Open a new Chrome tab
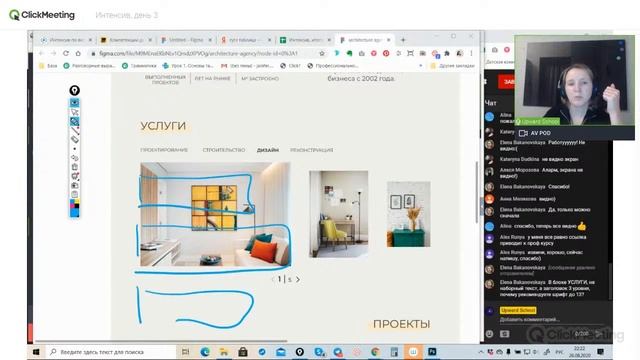This screenshot has width=640, height=360. tap(403, 40)
